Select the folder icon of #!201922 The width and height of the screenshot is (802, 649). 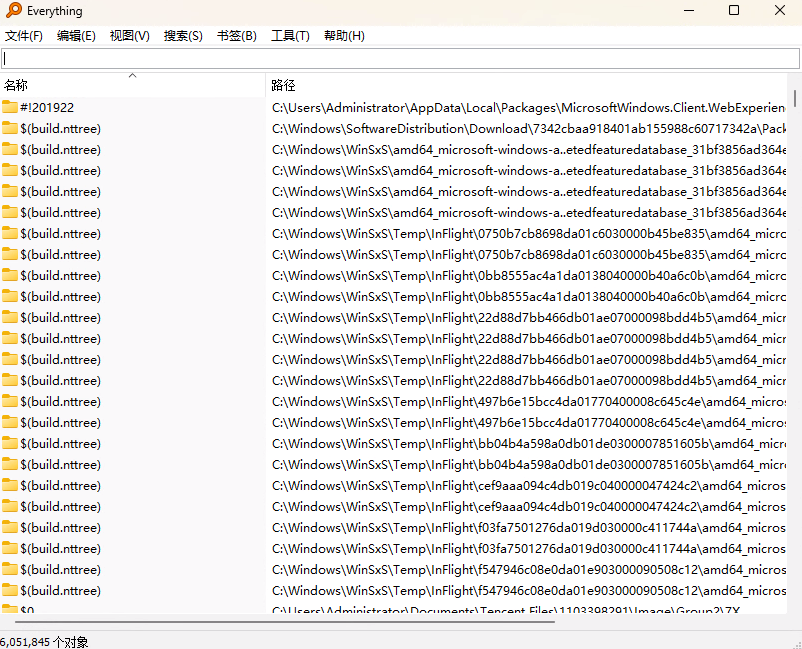[10, 107]
